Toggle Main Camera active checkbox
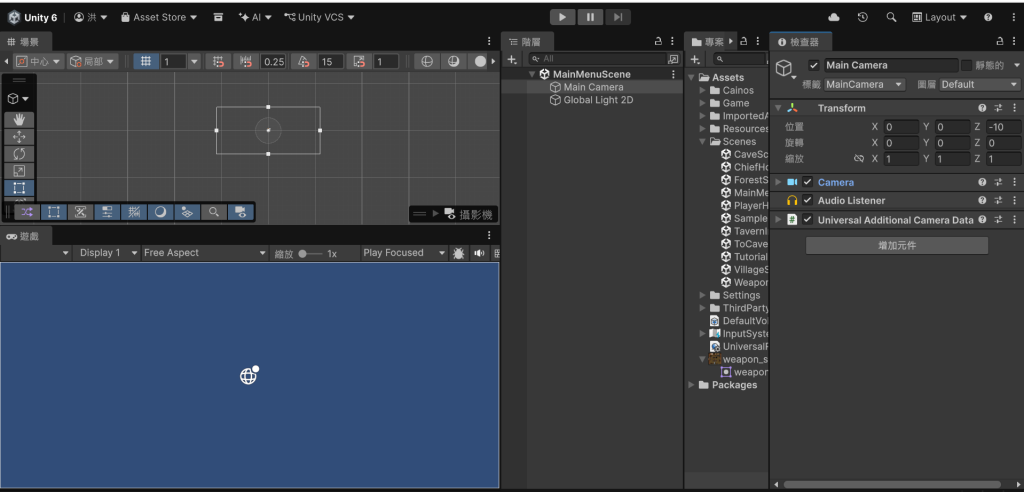1024x492 pixels. (813, 65)
